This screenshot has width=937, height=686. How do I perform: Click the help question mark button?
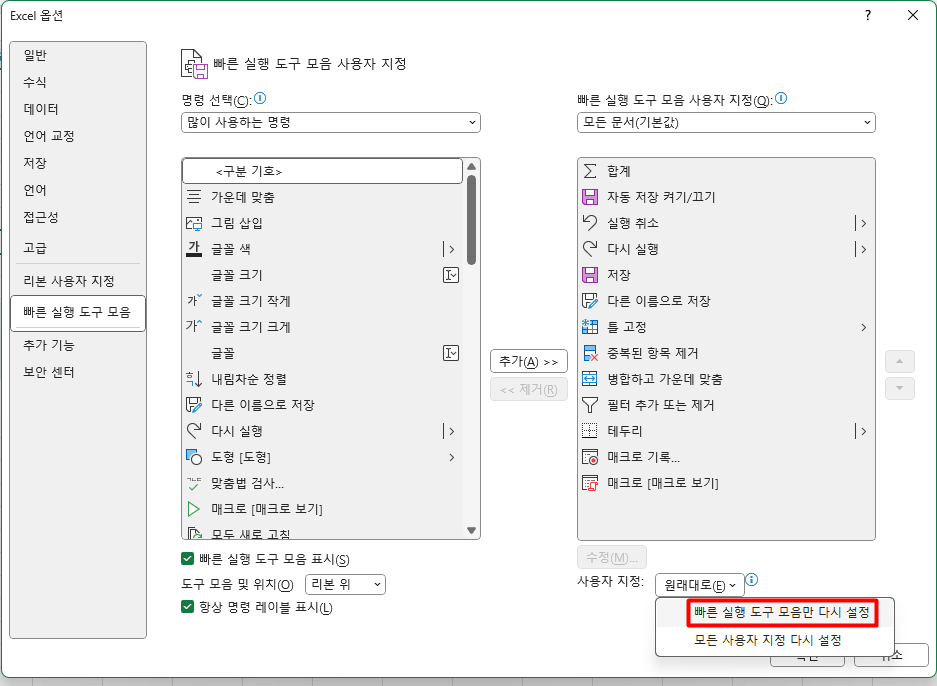pos(868,16)
